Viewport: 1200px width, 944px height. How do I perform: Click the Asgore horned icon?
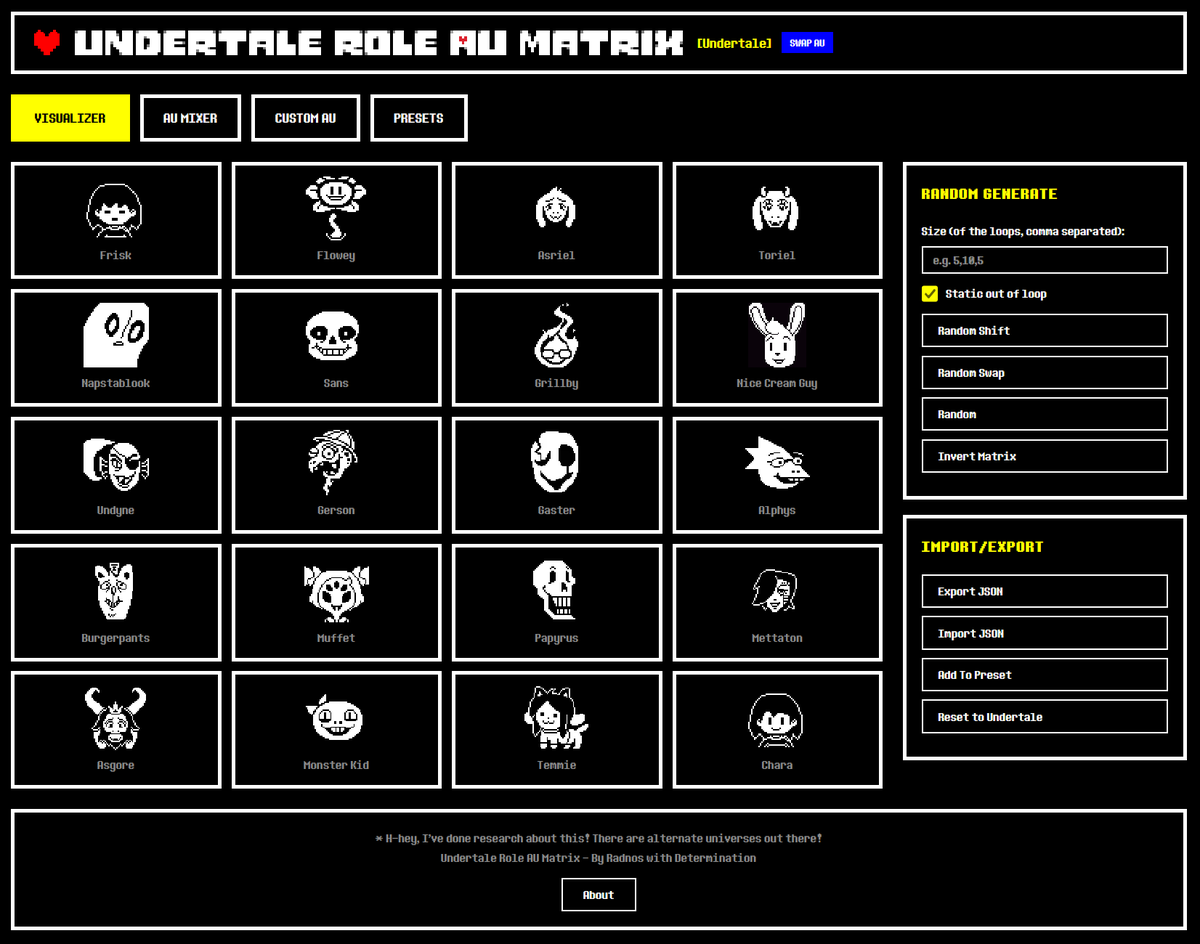[x=115, y=719]
